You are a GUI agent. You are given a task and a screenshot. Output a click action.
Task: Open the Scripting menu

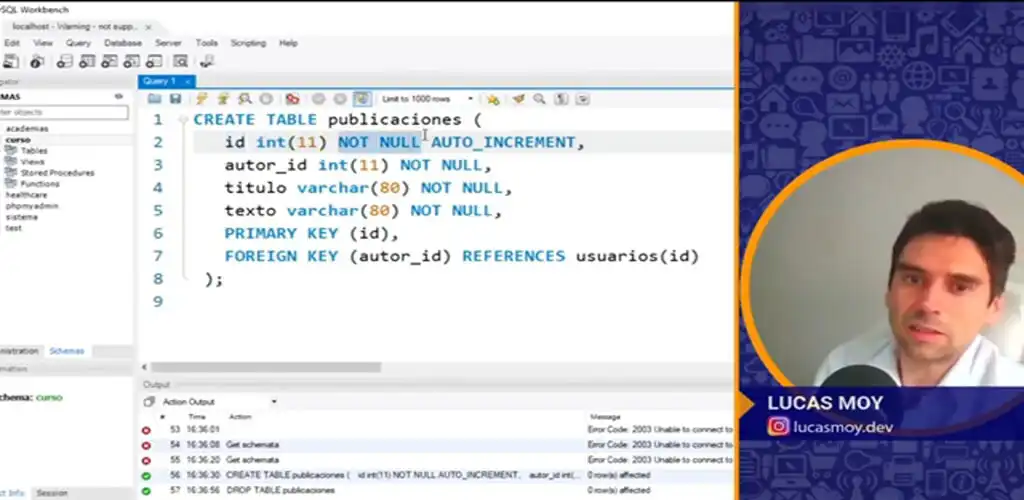coord(248,43)
